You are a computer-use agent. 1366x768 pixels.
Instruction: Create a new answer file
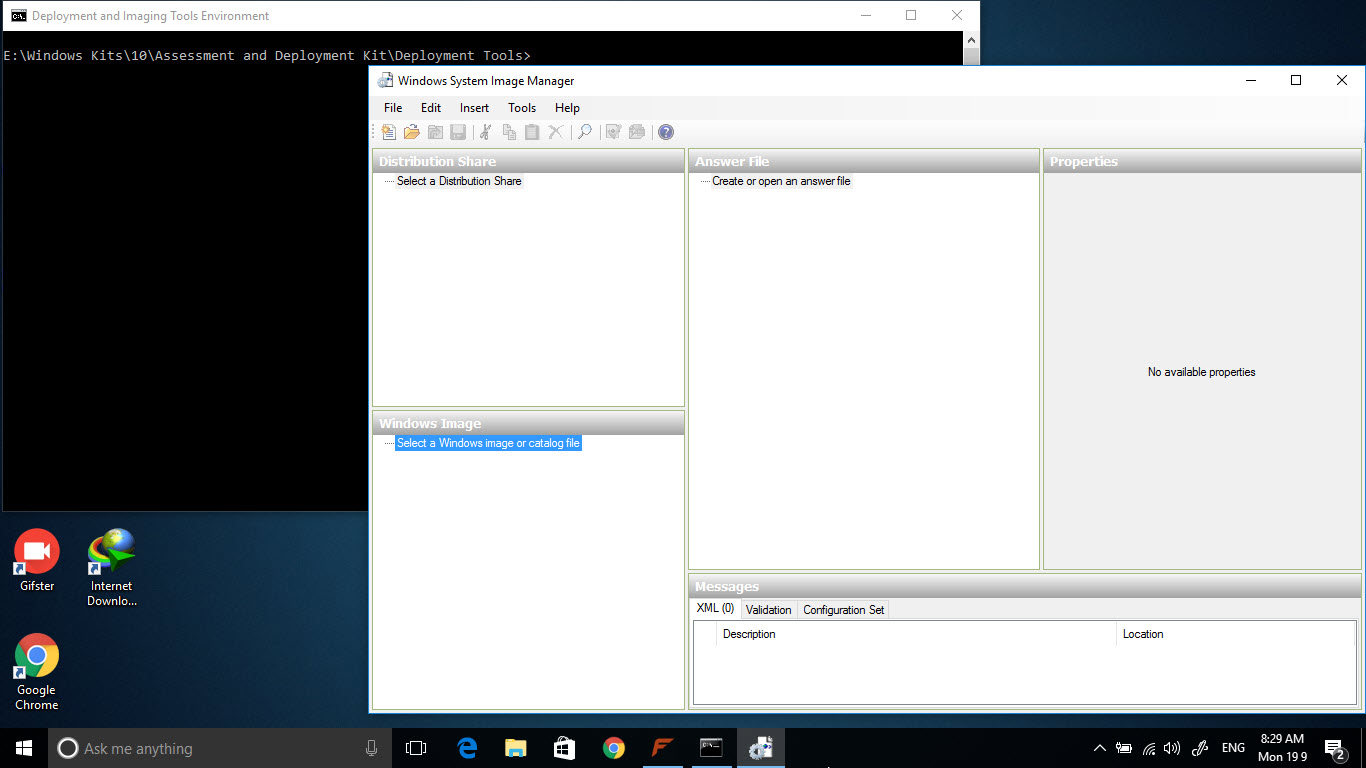pos(388,131)
